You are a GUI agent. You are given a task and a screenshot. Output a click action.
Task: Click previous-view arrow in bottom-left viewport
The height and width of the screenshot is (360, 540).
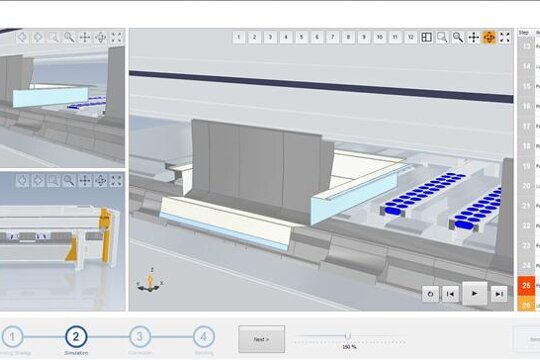point(22,181)
